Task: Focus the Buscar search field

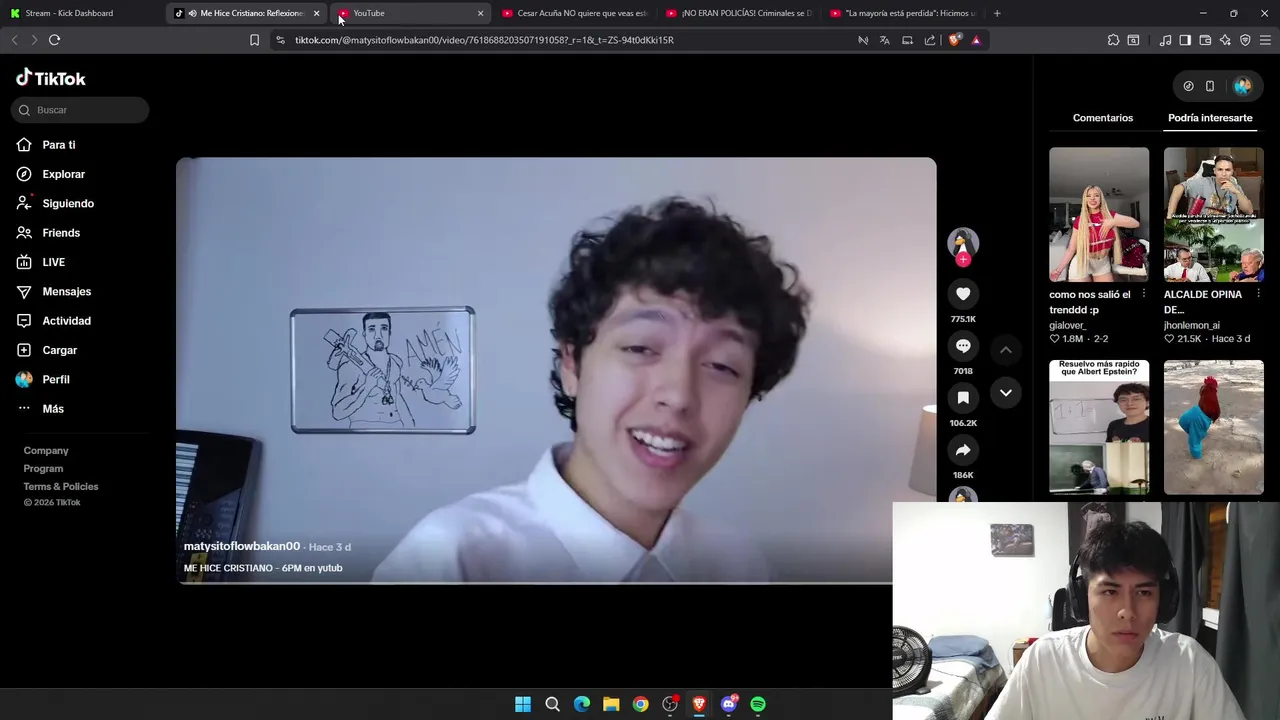Action: coord(80,110)
